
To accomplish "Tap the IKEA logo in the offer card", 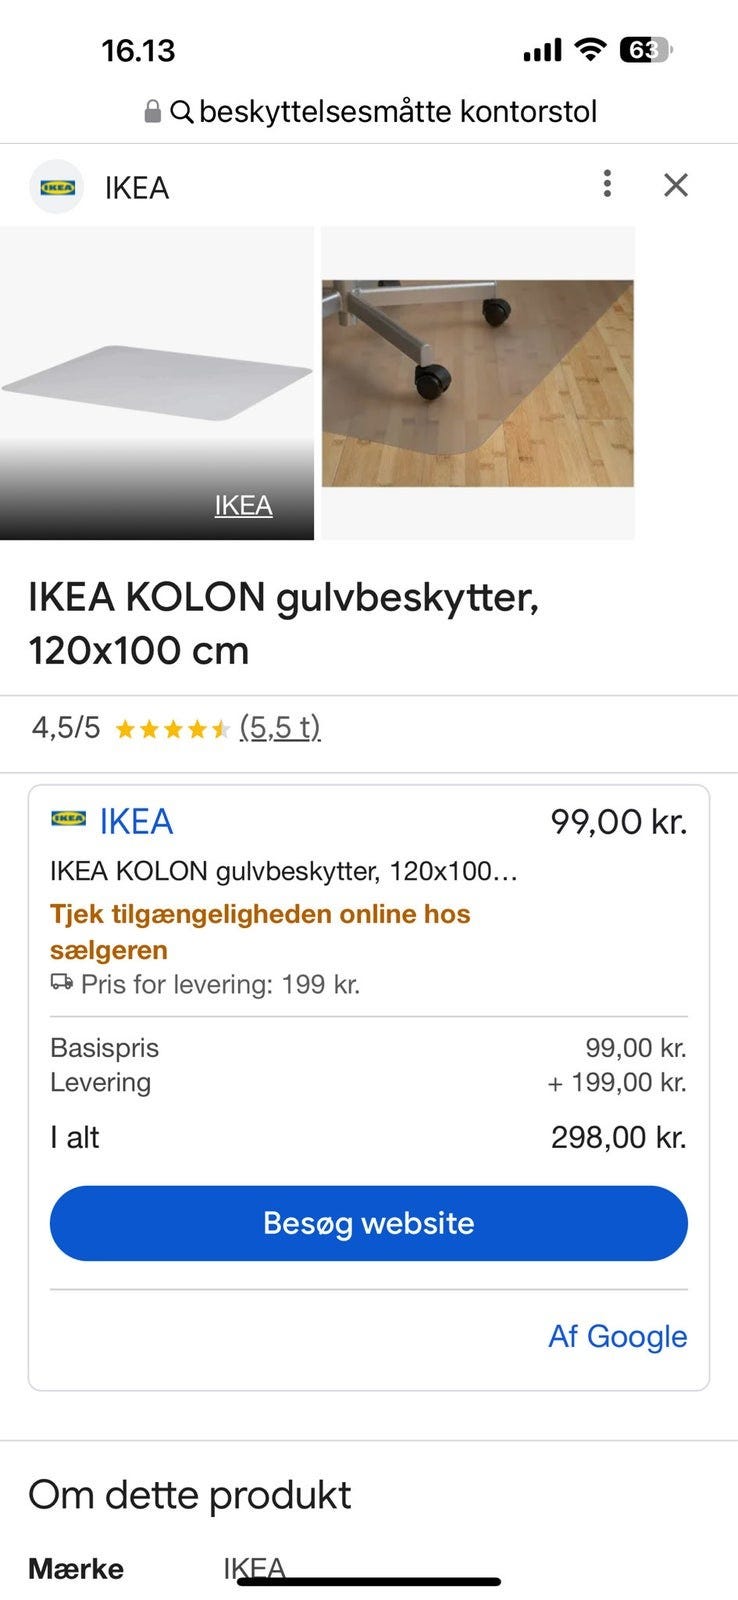I will pos(68,819).
